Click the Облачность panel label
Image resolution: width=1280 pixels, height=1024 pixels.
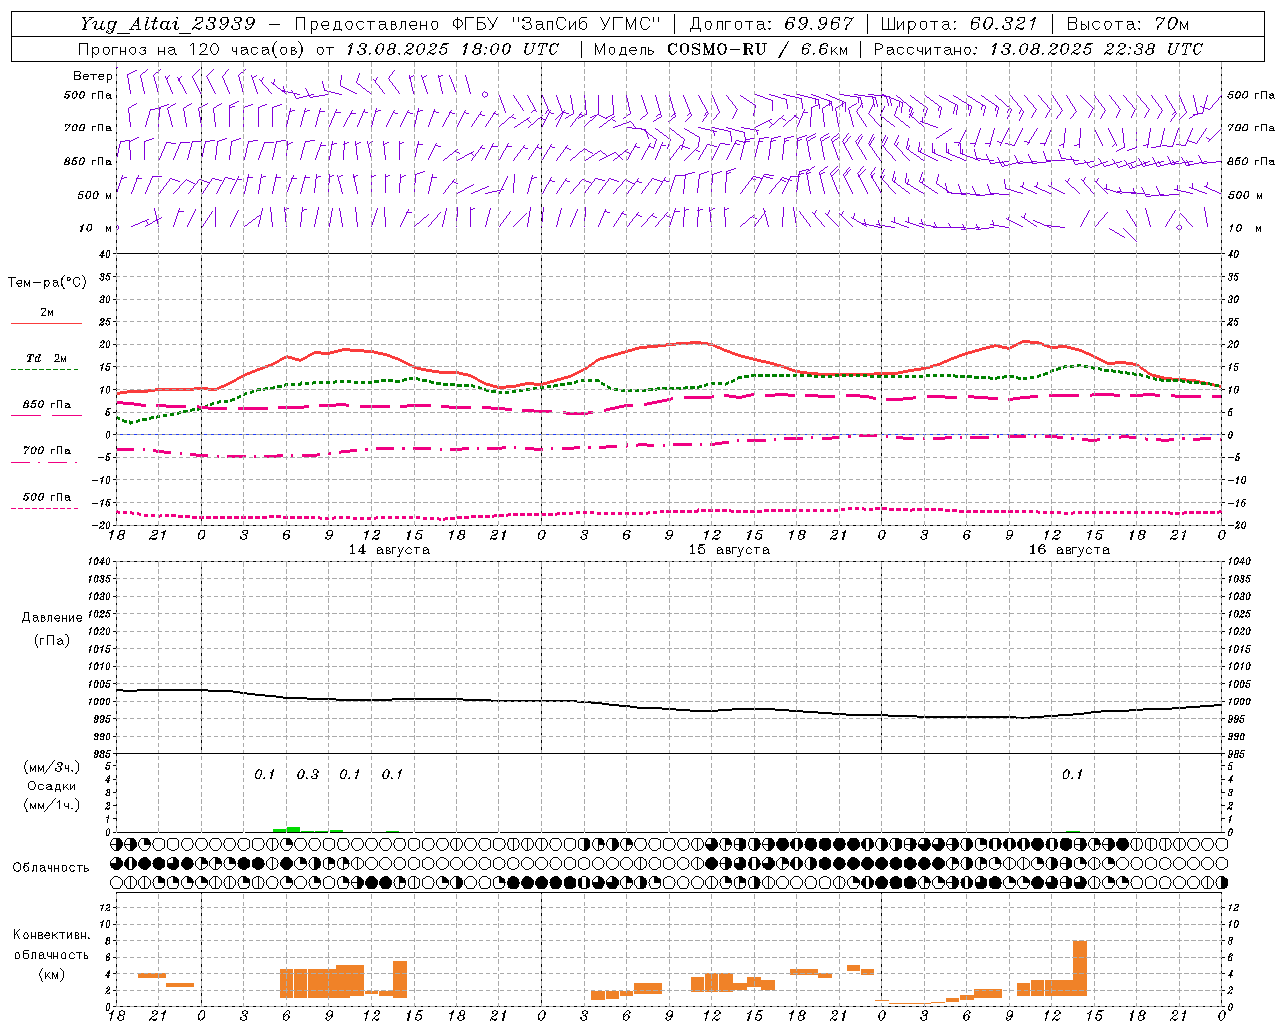(51, 868)
